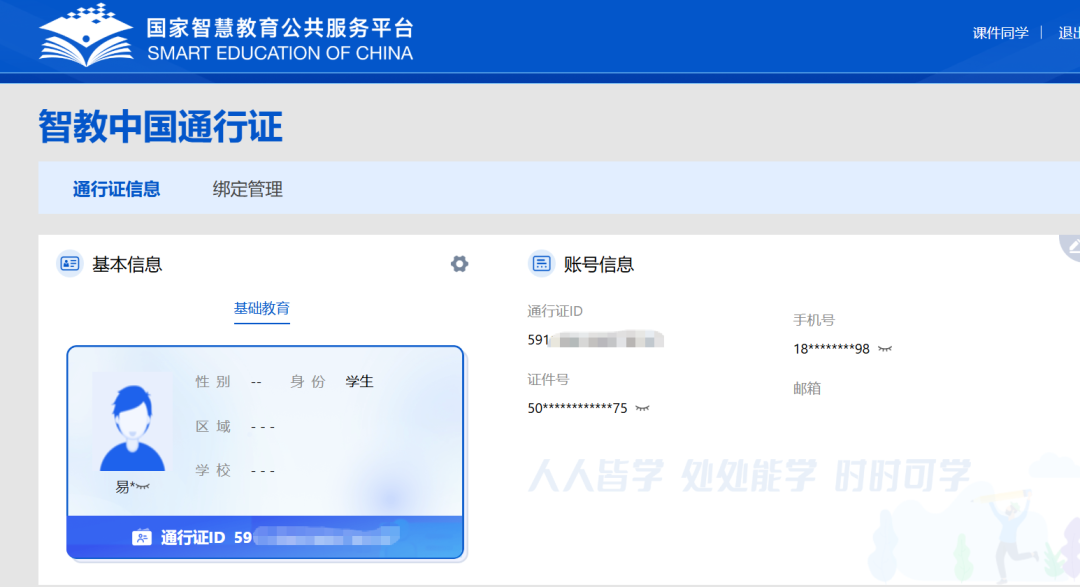
Task: Click the panel icon beside 账号信息
Action: pyautogui.click(x=541, y=264)
